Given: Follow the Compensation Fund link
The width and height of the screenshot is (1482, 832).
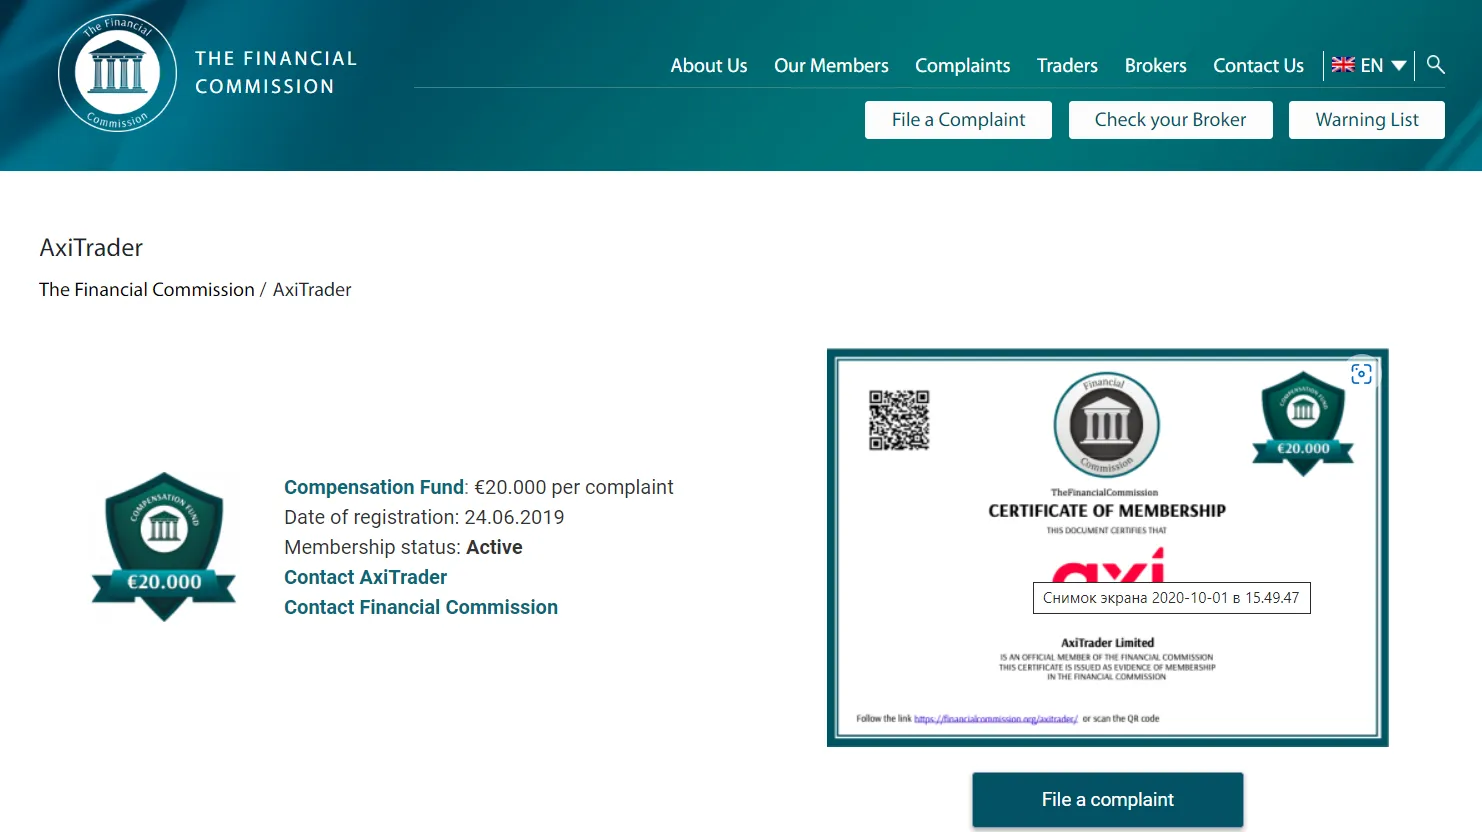Looking at the screenshot, I should point(374,487).
